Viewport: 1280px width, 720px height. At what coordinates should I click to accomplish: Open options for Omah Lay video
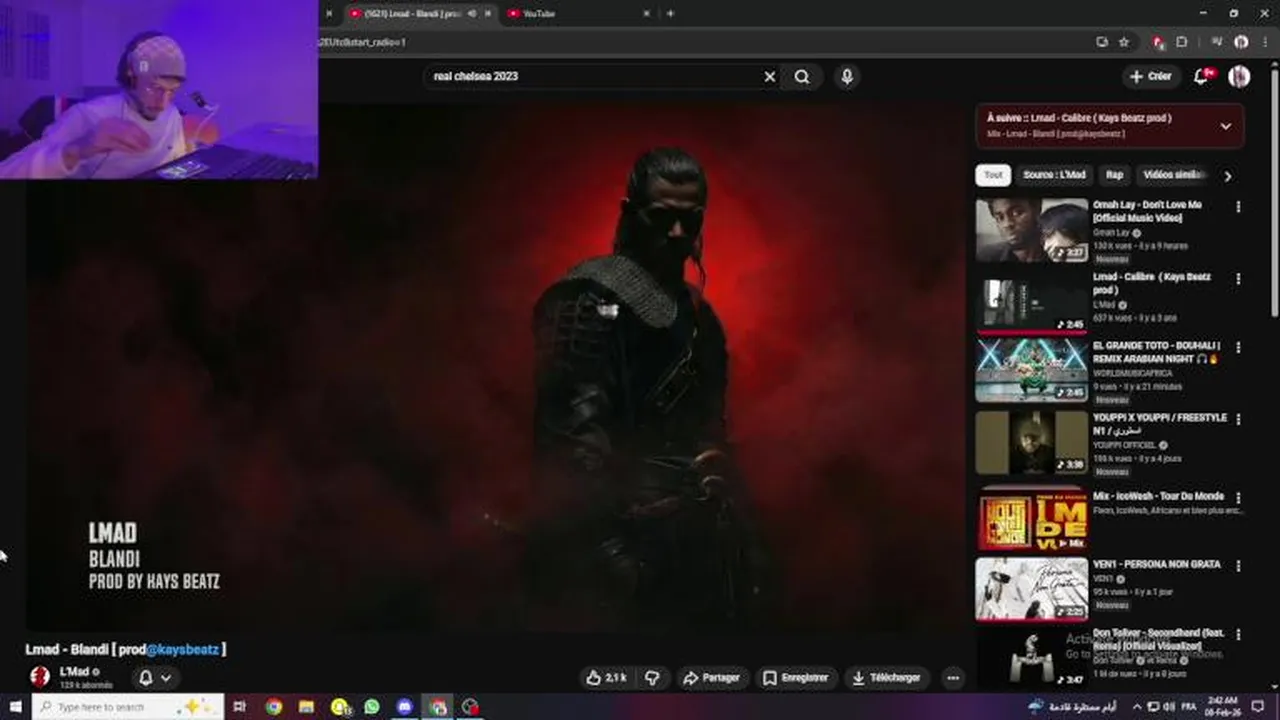coord(1238,207)
